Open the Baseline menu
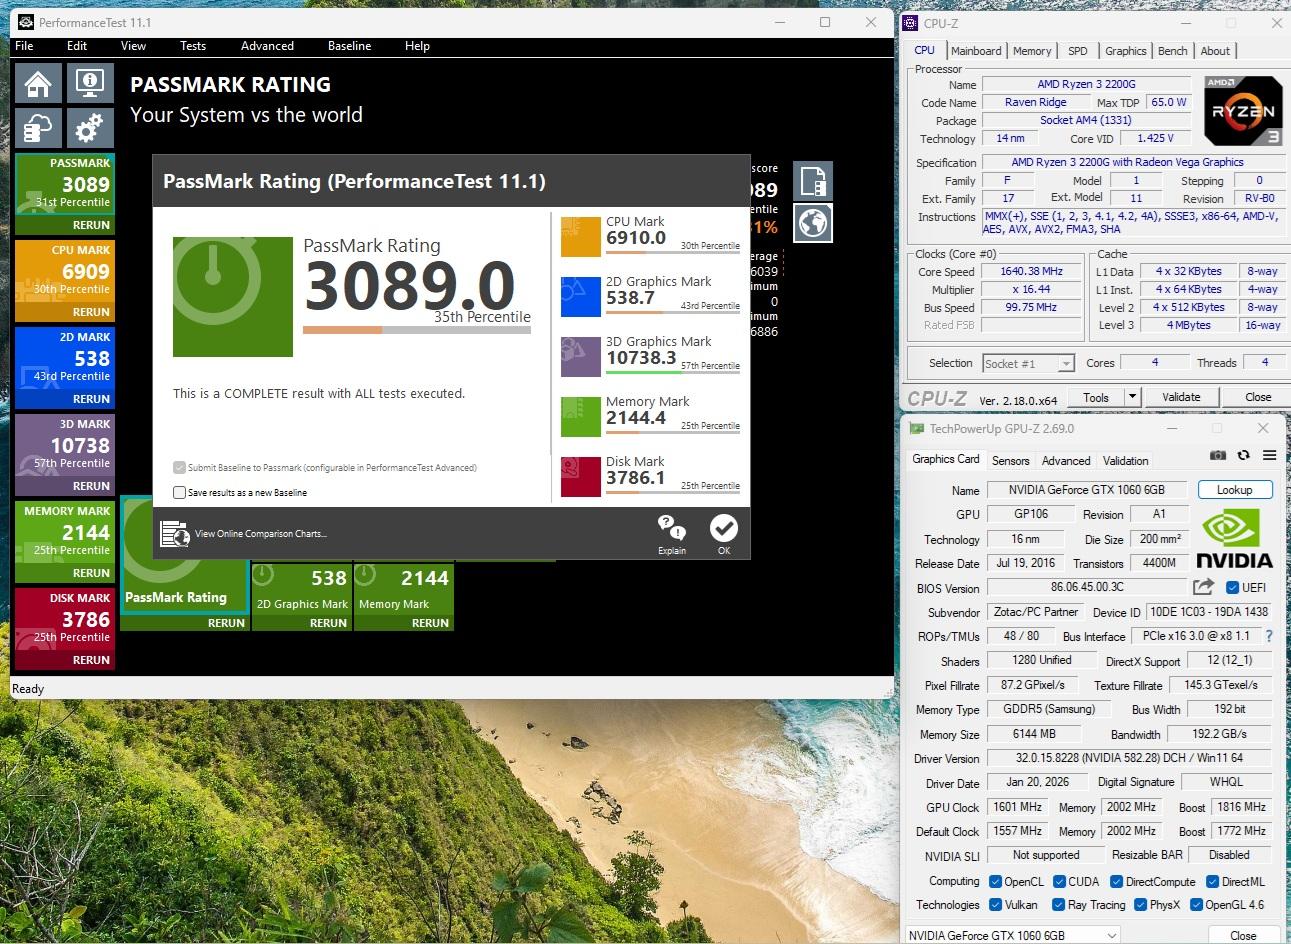Image resolution: width=1291 pixels, height=944 pixels. pos(349,46)
